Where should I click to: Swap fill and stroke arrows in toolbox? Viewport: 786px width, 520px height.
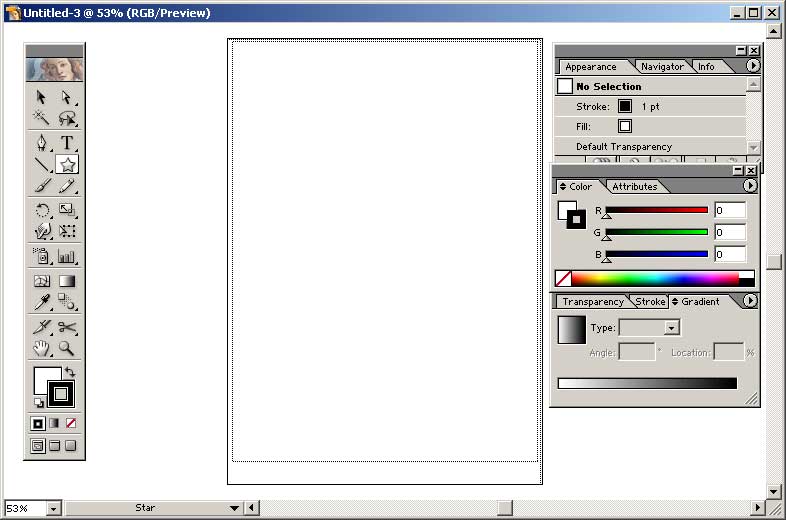pyautogui.click(x=70, y=372)
